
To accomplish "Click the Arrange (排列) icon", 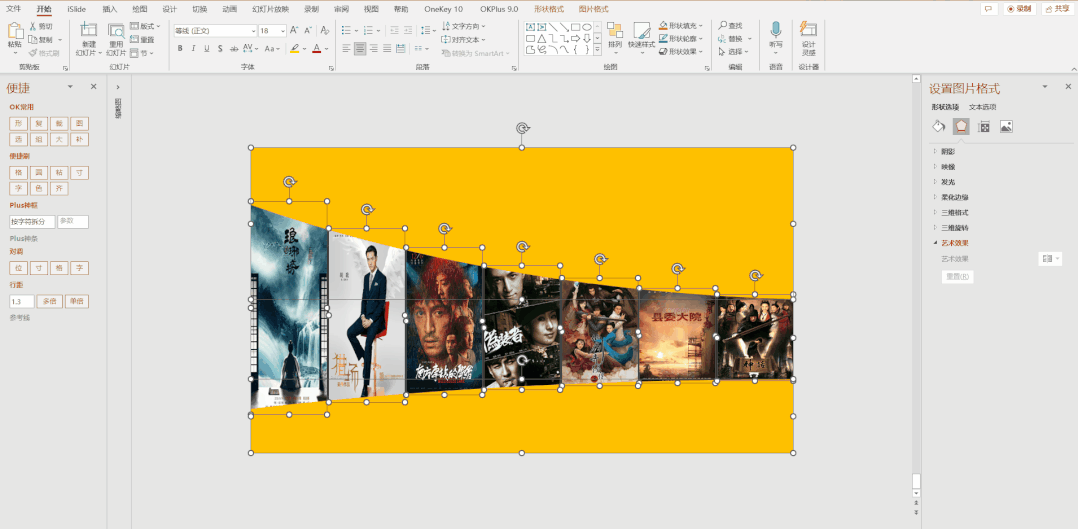I will point(615,31).
